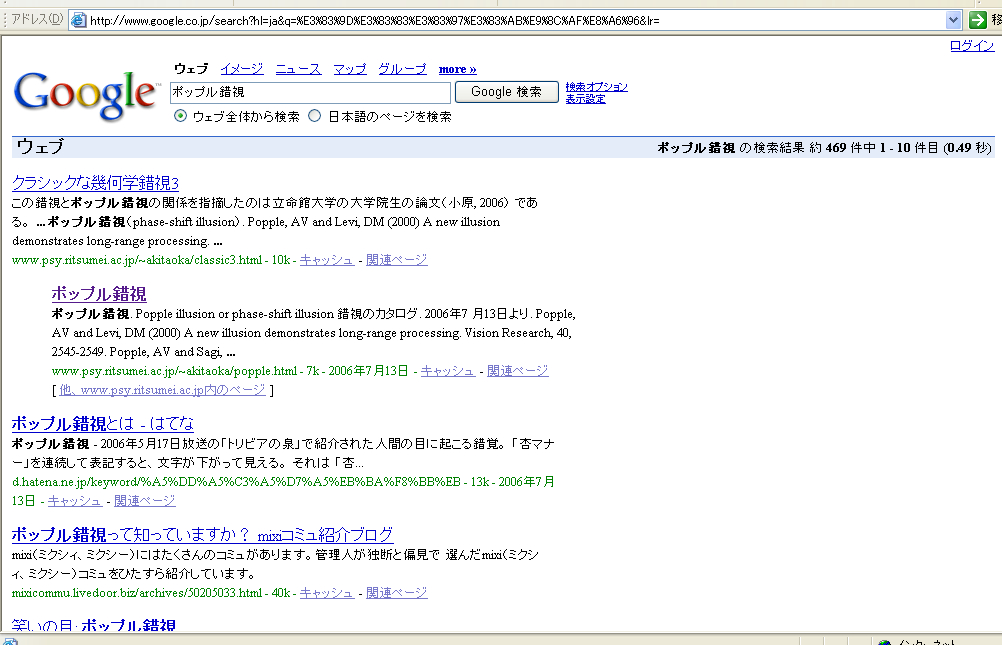Open the グループ tab link
The height and width of the screenshot is (645, 1002).
[402, 69]
